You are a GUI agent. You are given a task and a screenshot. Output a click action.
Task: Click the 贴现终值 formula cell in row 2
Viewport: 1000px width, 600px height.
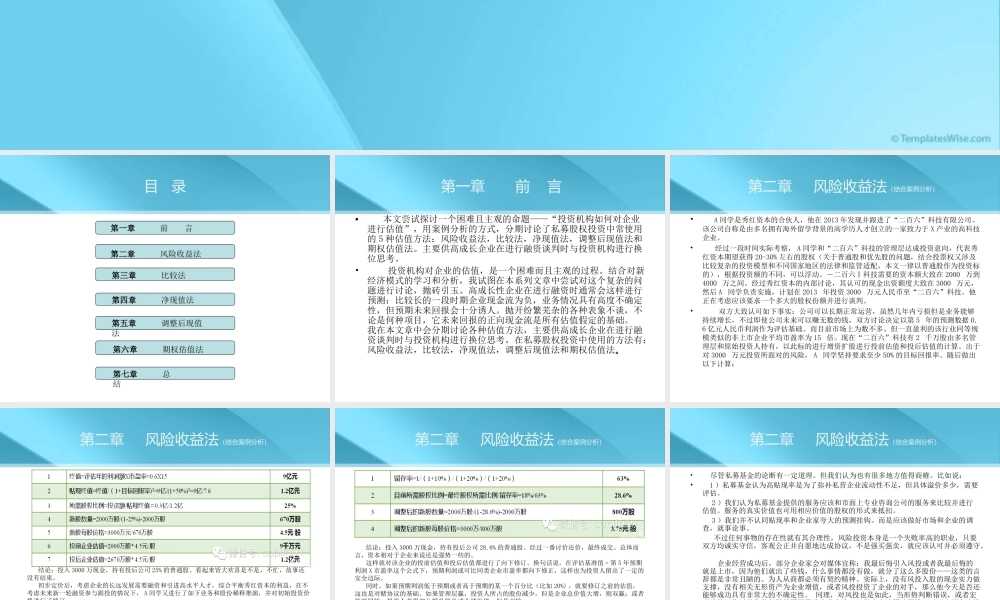tap(168, 491)
